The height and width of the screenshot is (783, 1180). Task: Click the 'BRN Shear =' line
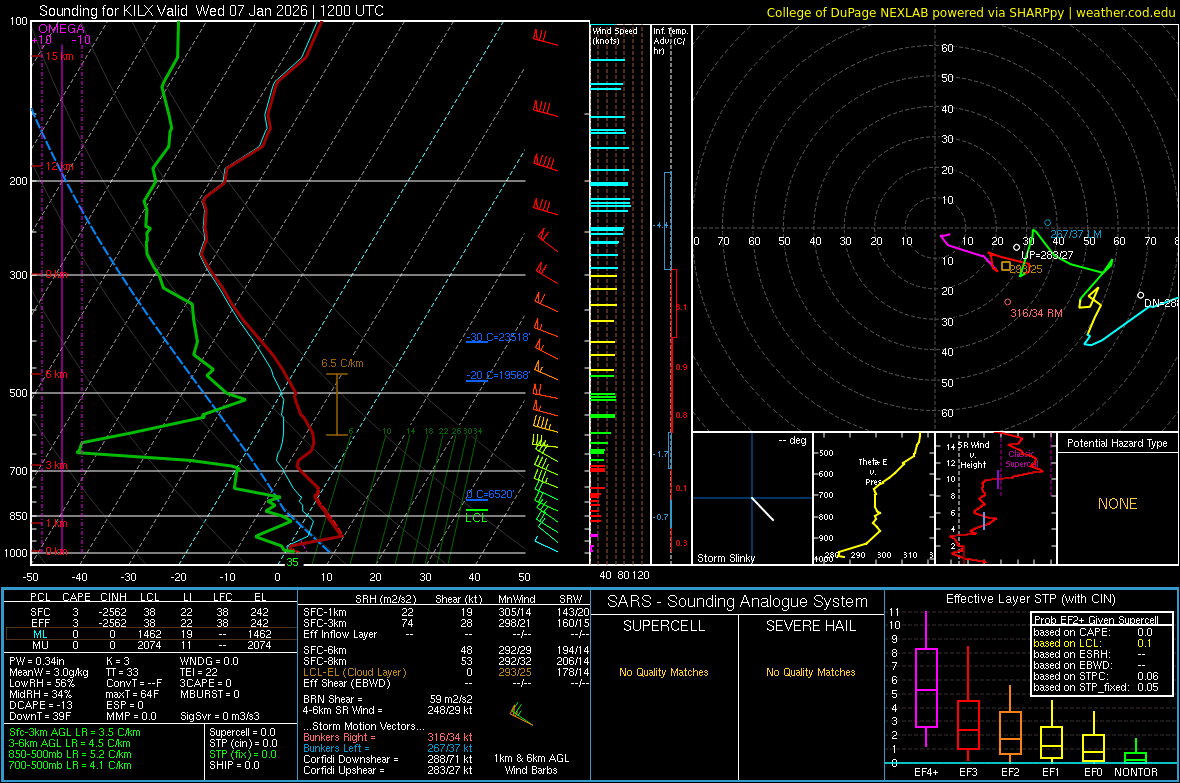coord(388,699)
